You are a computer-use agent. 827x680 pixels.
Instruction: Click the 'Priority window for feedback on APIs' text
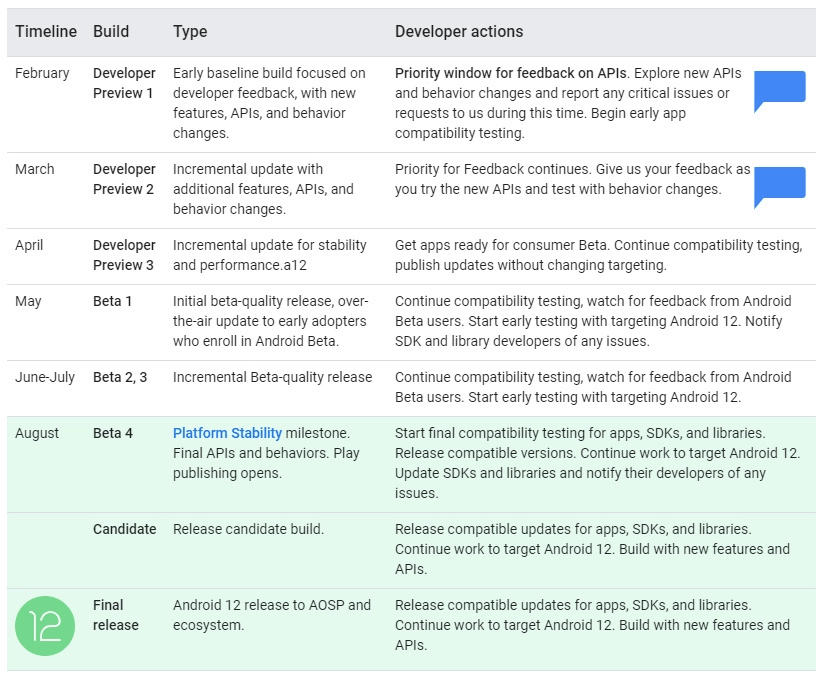(511, 73)
